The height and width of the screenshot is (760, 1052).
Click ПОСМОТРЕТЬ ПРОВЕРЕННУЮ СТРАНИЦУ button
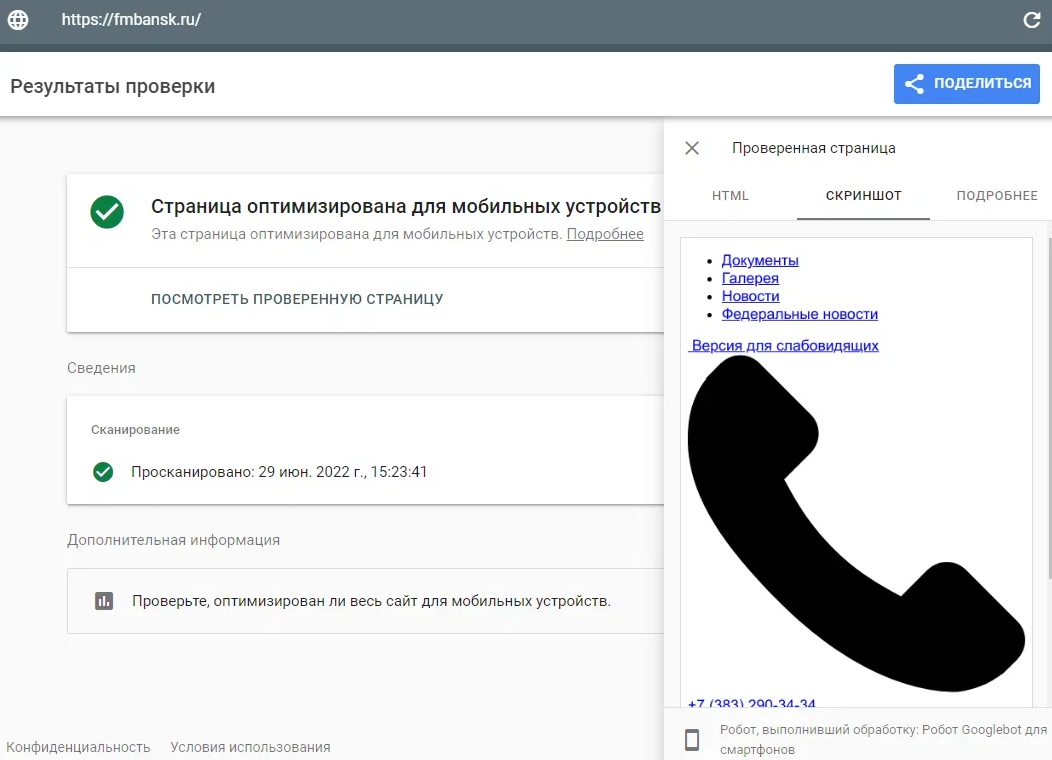tap(297, 299)
